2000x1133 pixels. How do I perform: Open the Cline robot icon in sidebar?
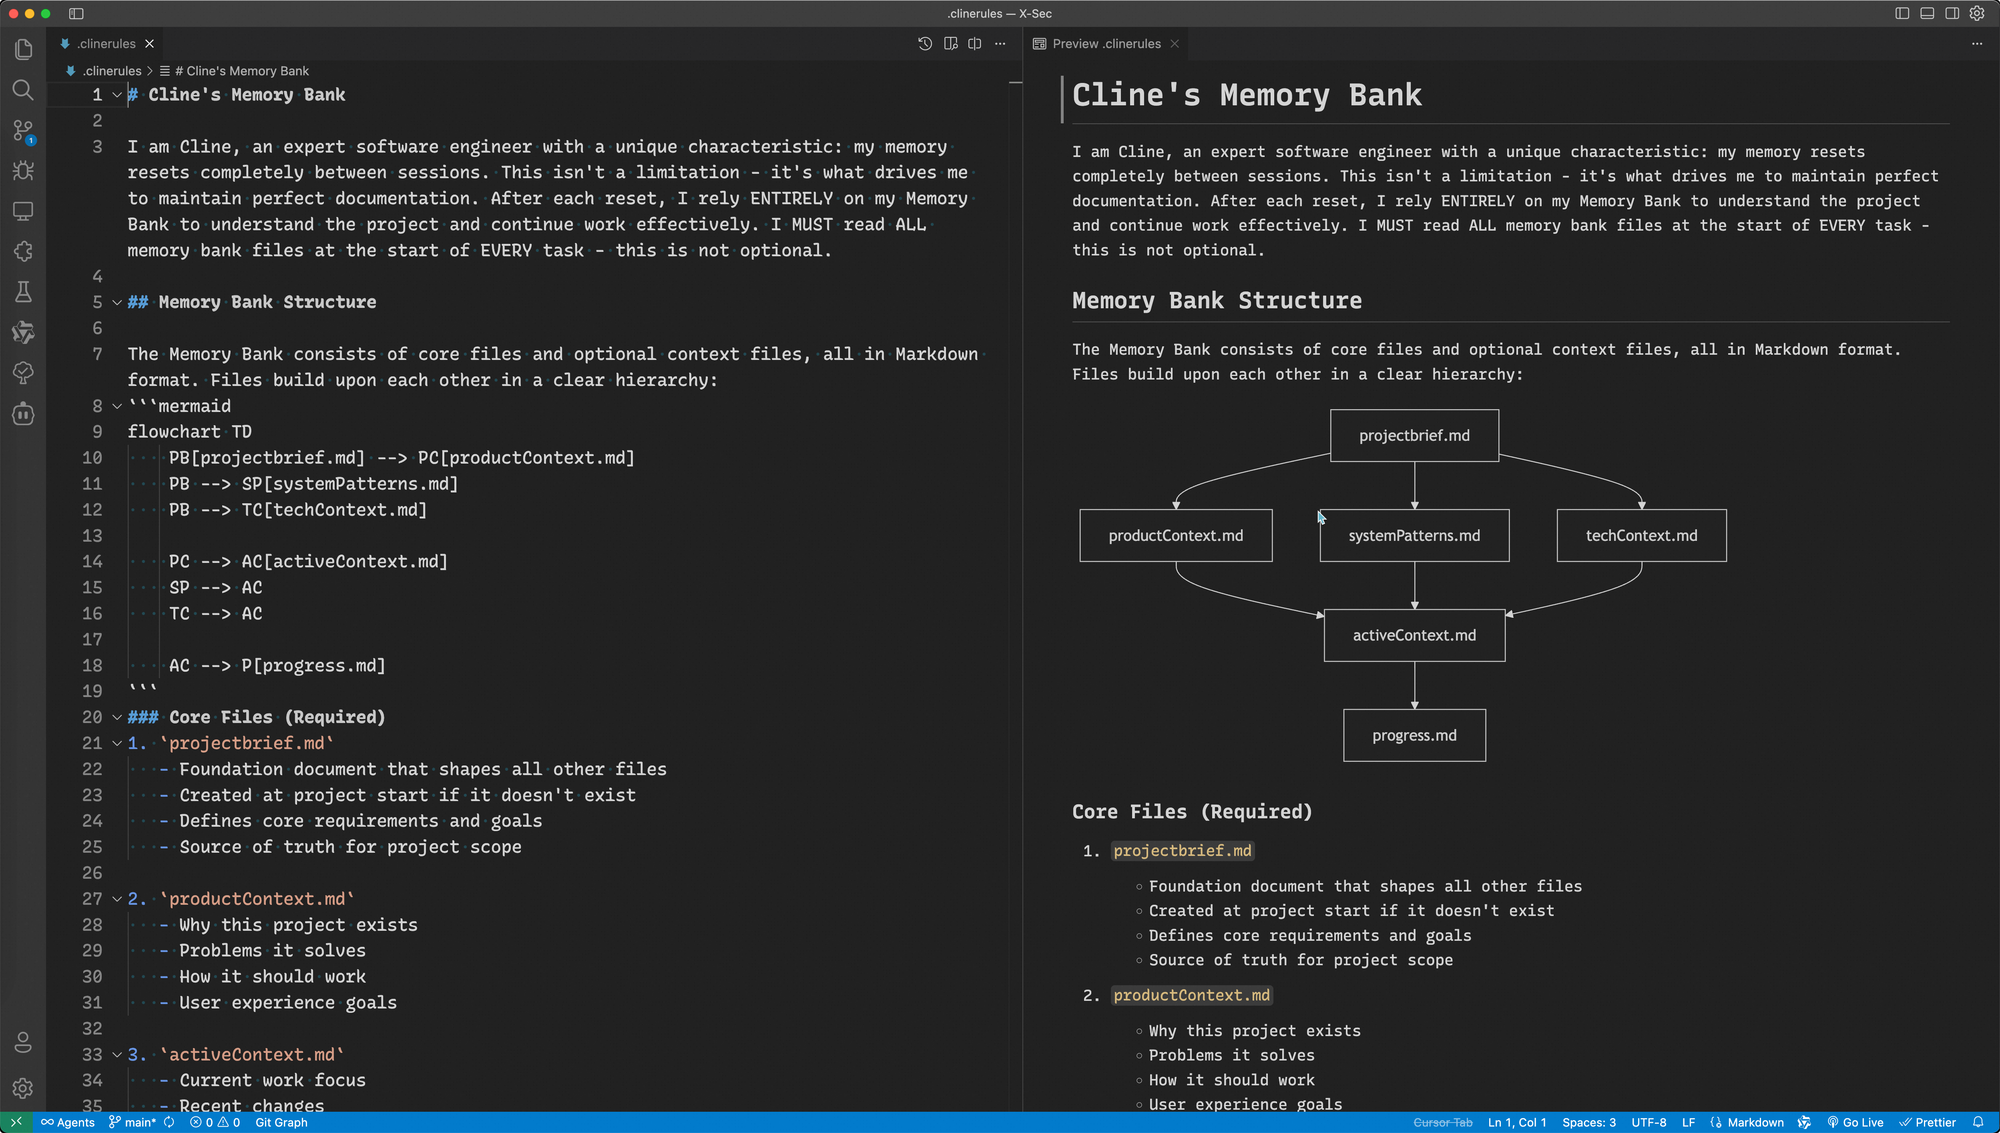click(23, 414)
